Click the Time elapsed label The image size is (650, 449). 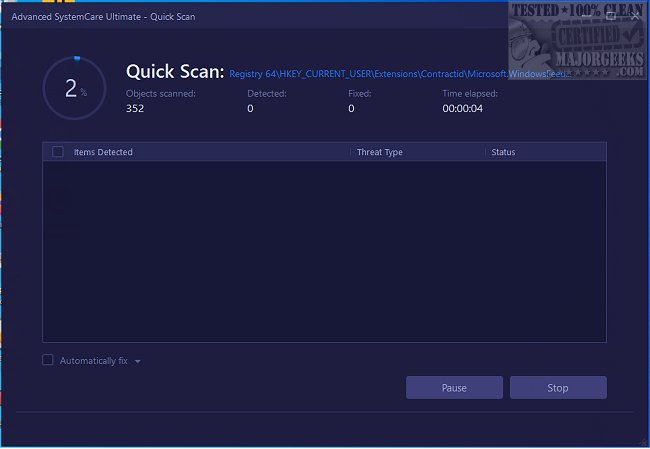[x=470, y=94]
